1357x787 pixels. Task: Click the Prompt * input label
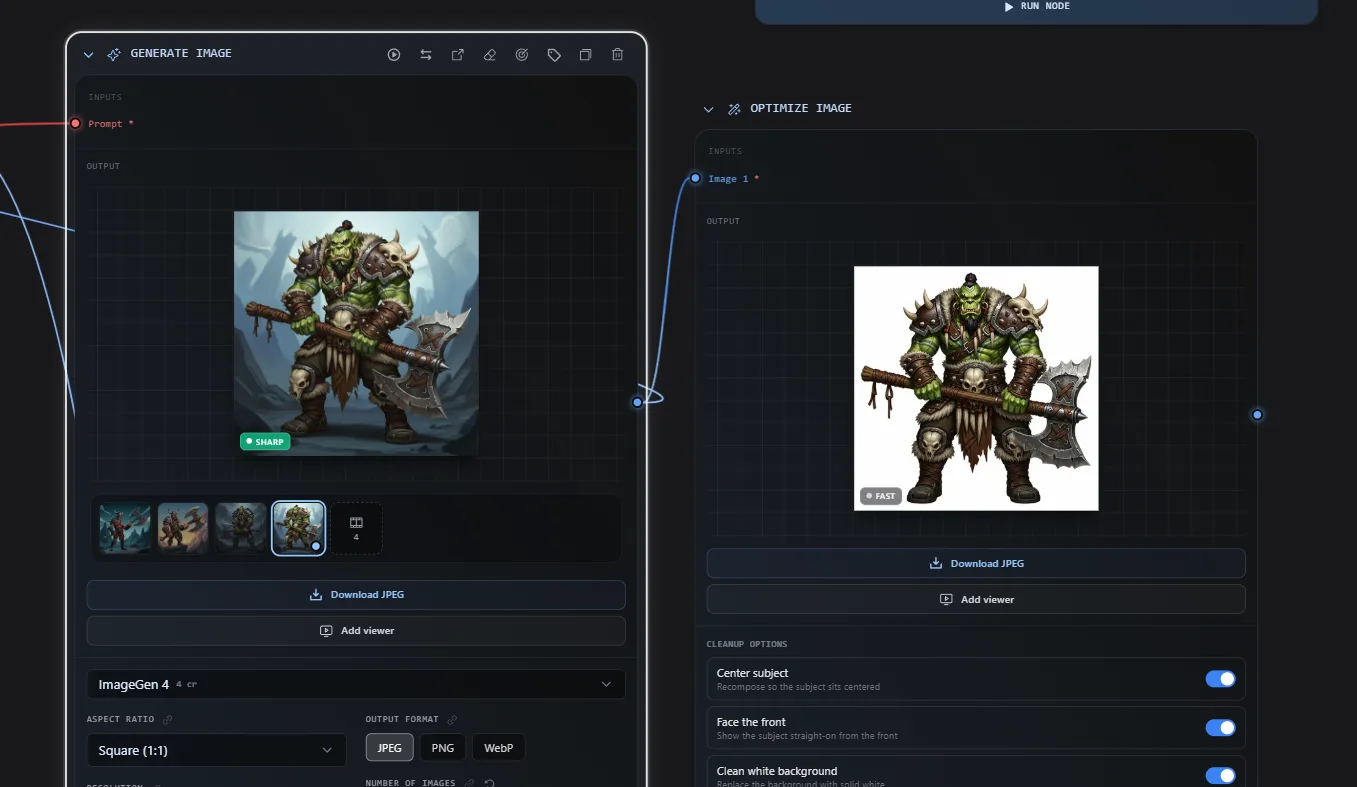click(111, 124)
